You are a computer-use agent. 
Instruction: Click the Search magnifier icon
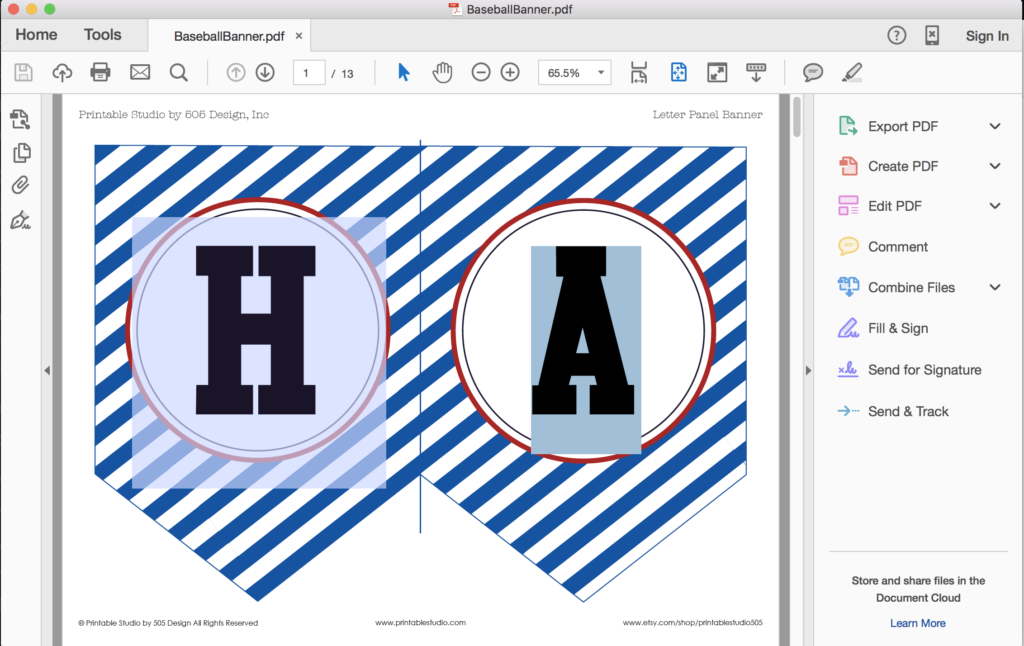click(x=179, y=72)
